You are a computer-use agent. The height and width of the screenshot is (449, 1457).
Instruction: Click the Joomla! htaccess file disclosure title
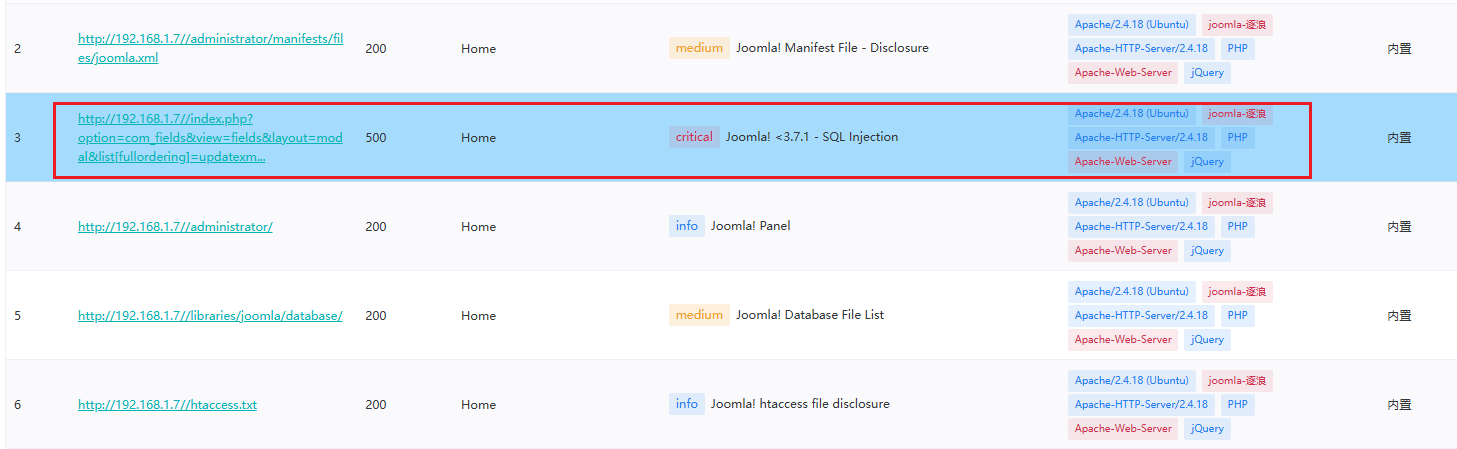tap(800, 404)
